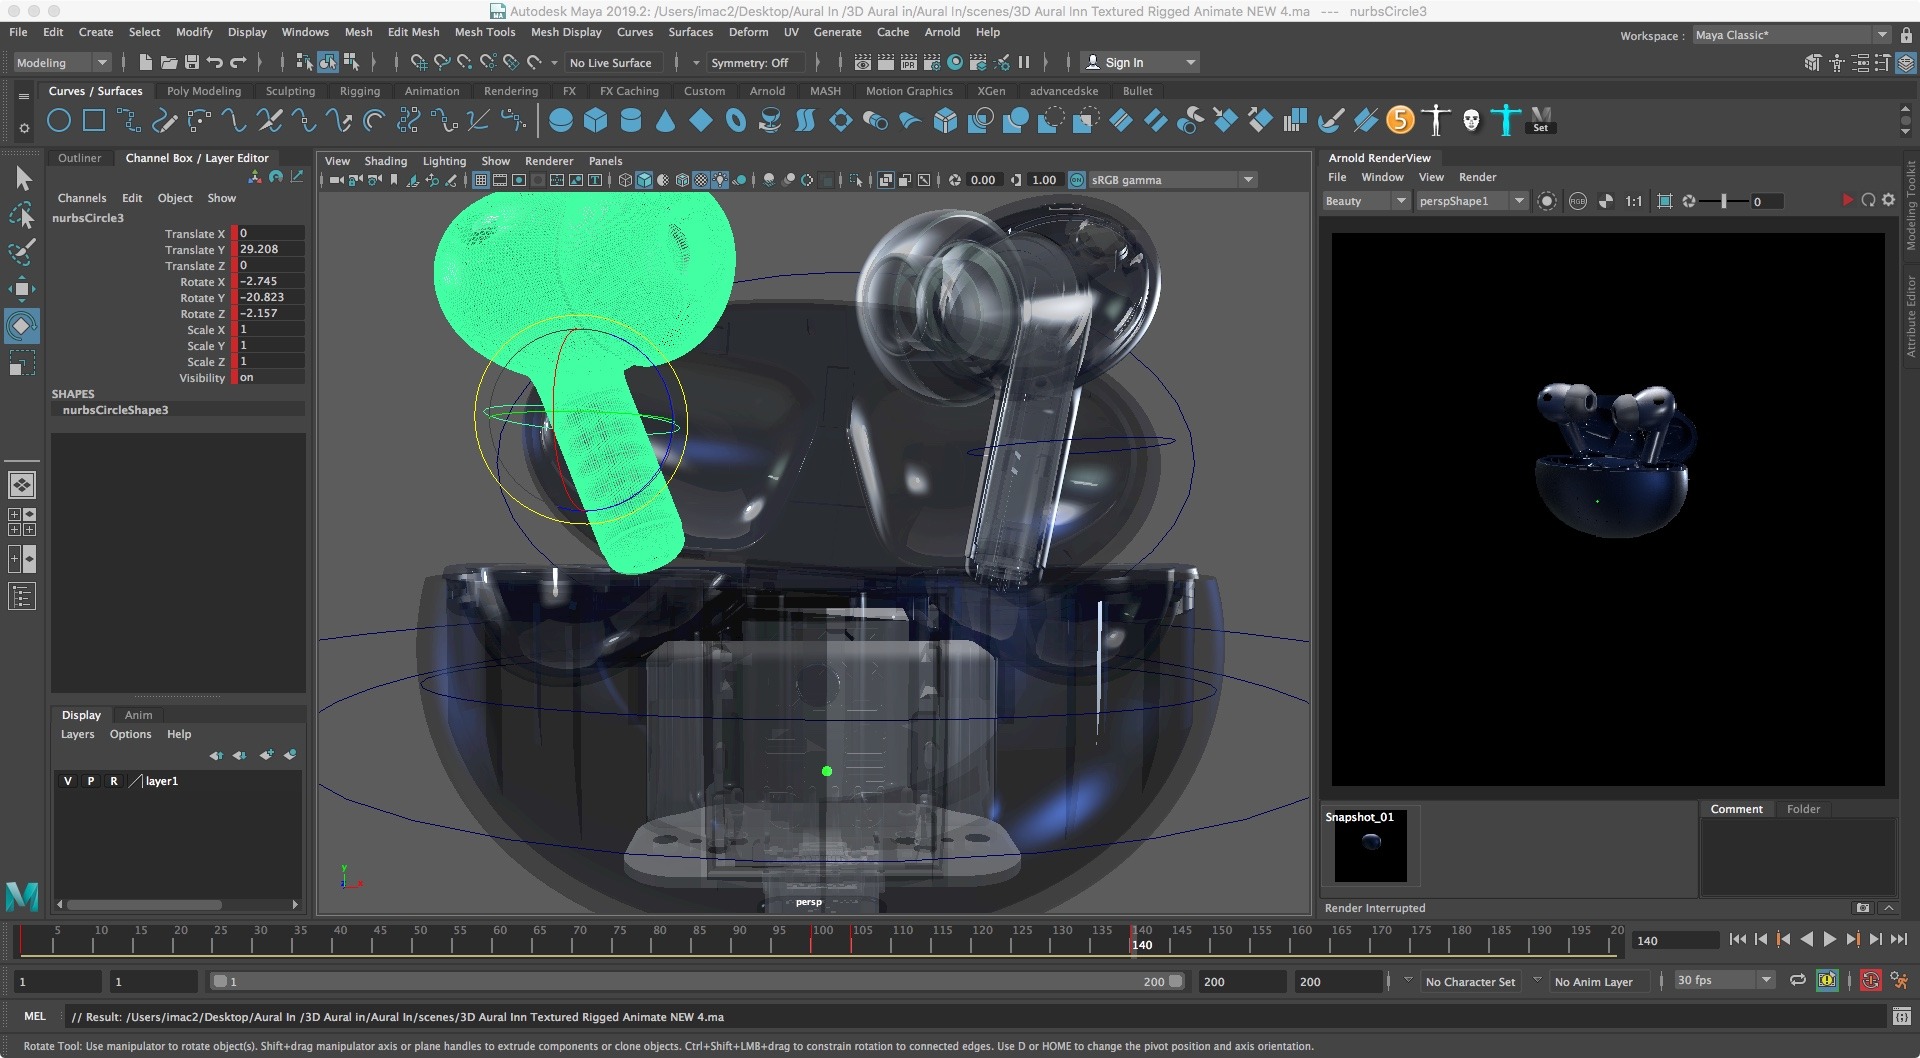Click the render view exposure slider

click(1724, 201)
